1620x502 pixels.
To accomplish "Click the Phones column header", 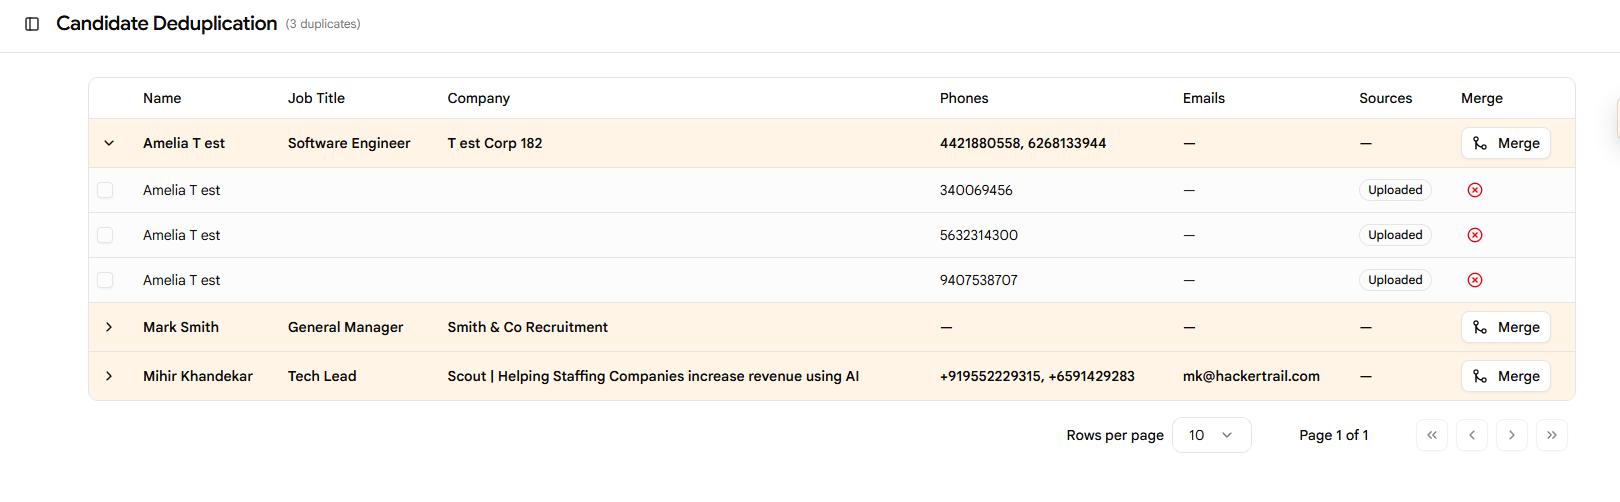I will (964, 98).
